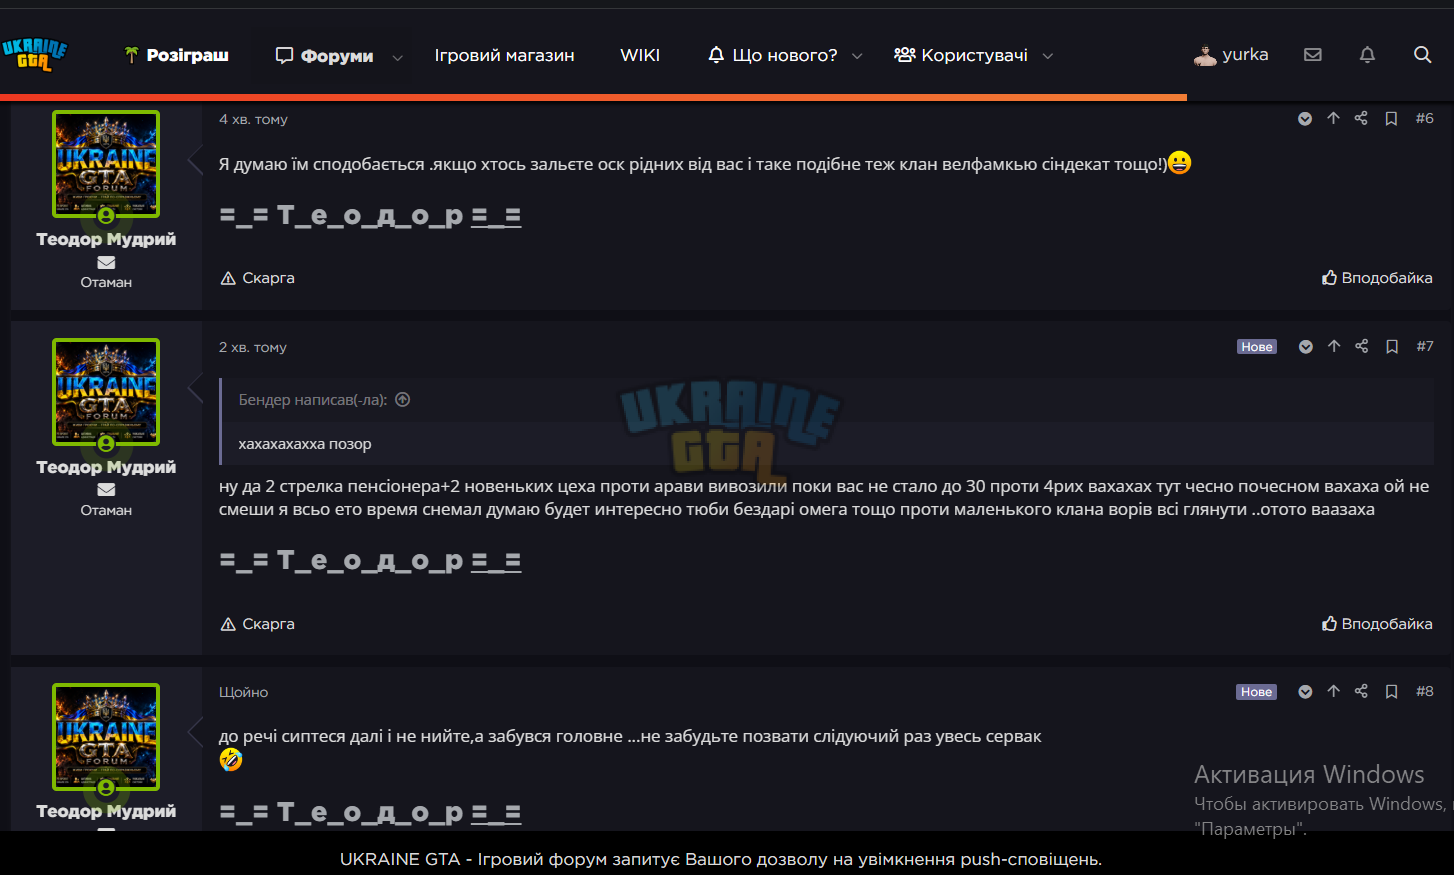Screen dimensions: 1454x875
Task: Click the up arrow on post #6
Action: pos(1333,118)
